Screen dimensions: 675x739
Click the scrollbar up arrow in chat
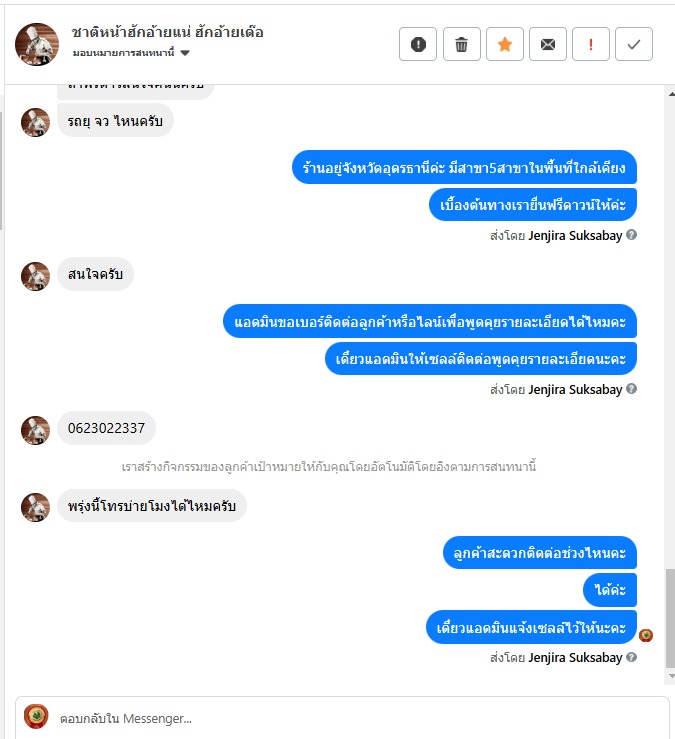tap(671, 94)
